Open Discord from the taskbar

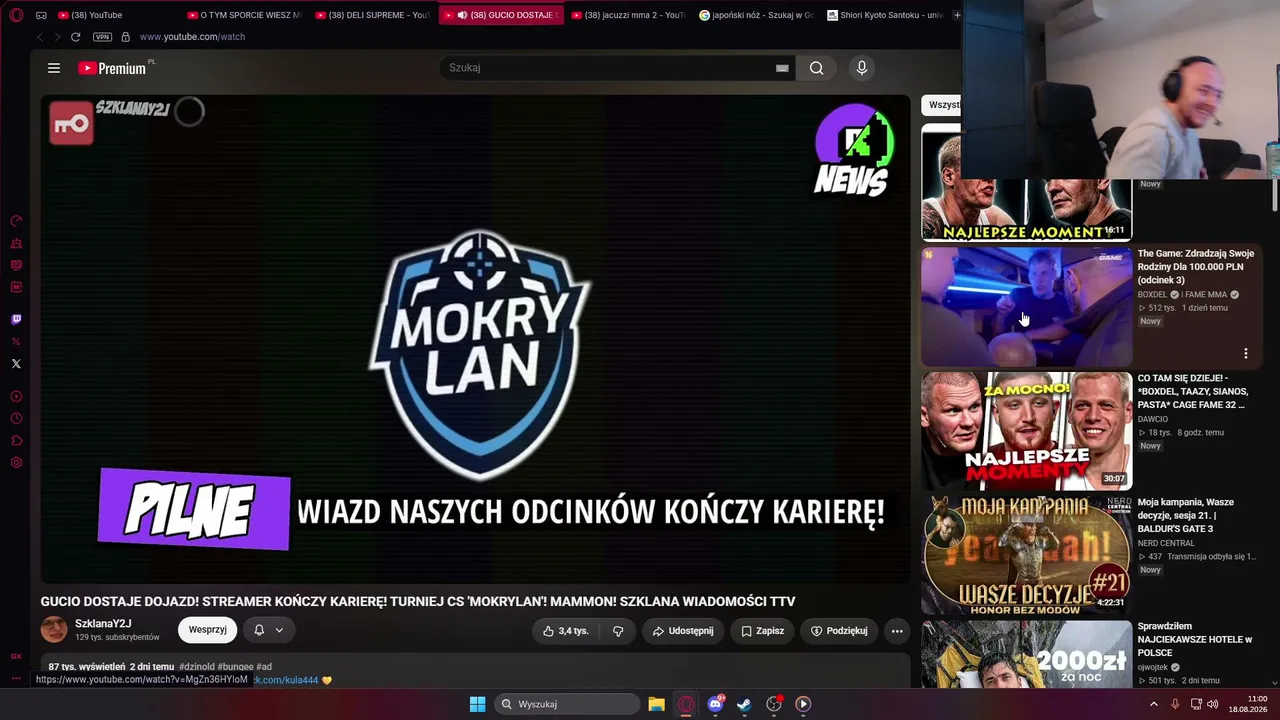click(715, 704)
